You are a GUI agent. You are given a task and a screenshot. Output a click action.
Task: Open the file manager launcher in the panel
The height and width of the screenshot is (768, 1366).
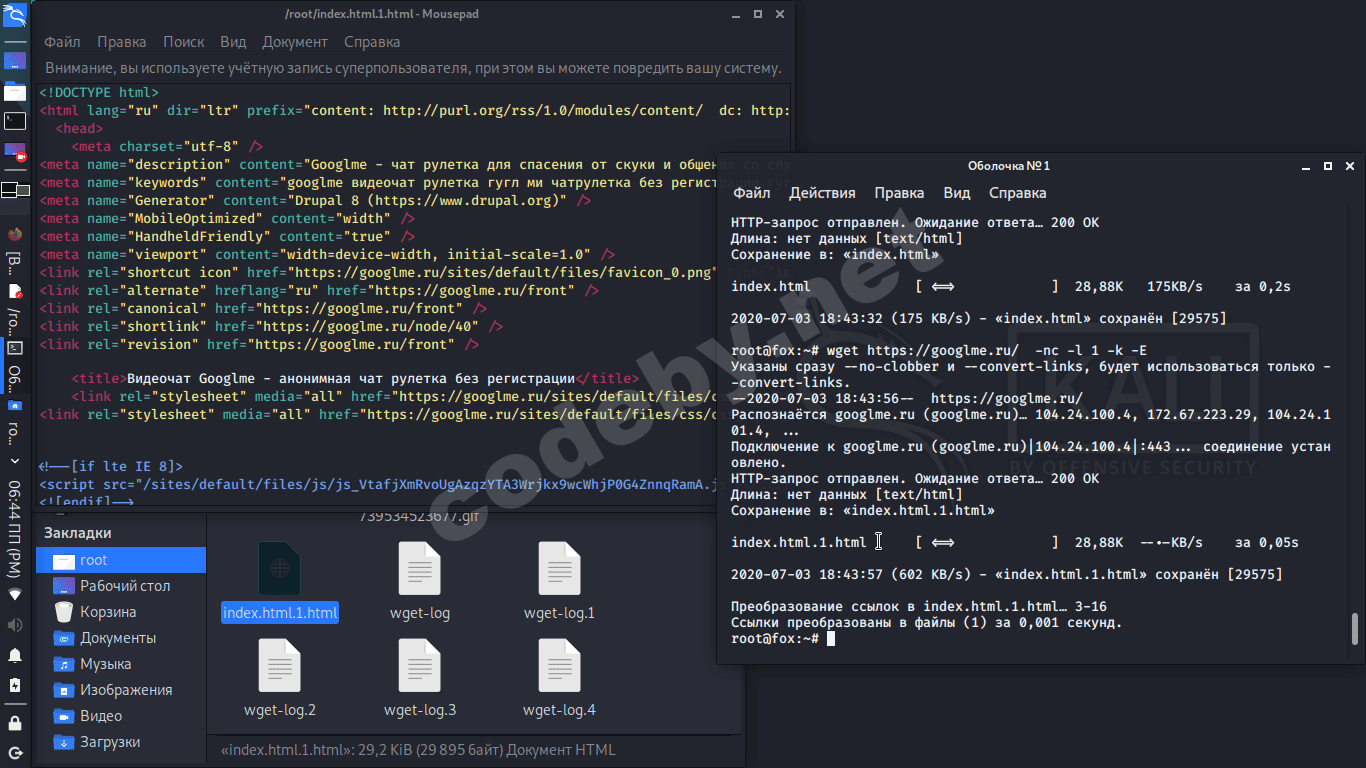coord(15,91)
